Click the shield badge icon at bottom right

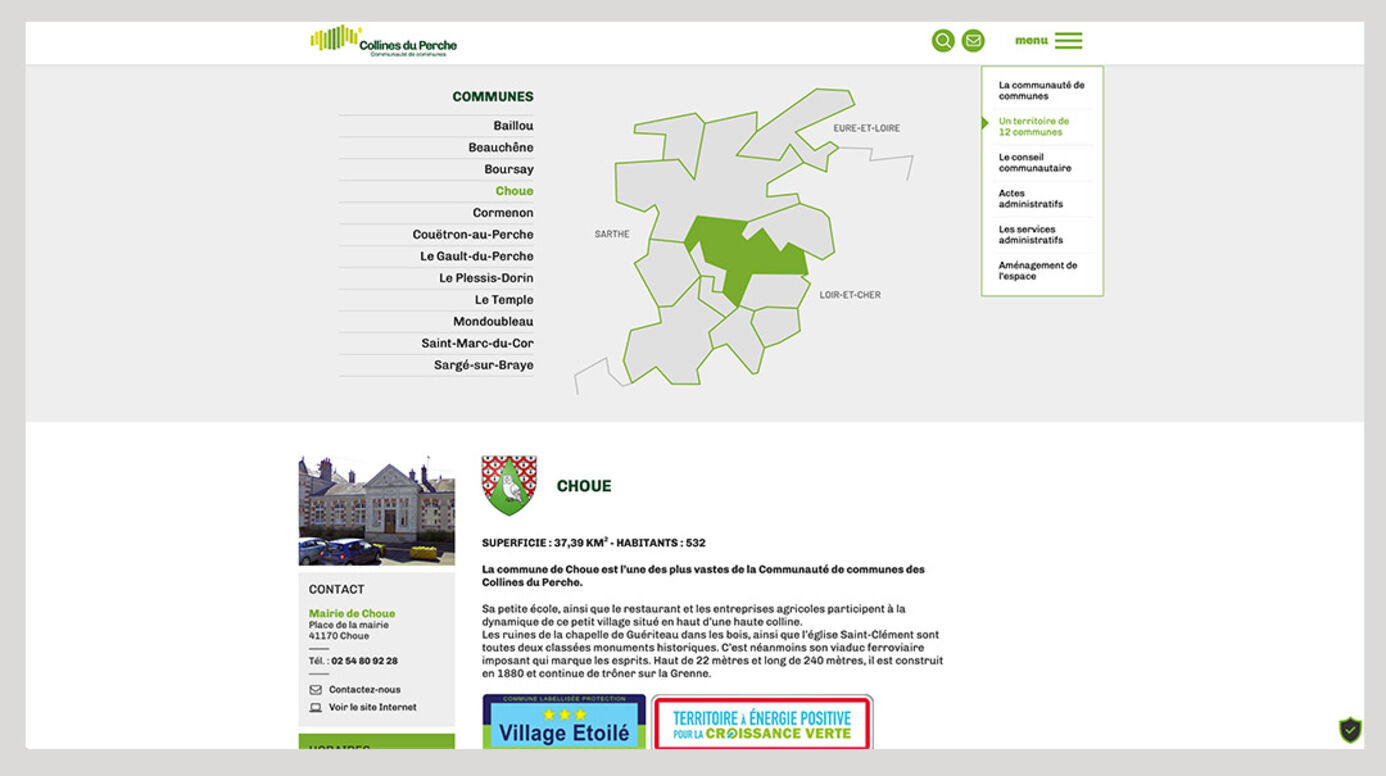pyautogui.click(x=1350, y=730)
